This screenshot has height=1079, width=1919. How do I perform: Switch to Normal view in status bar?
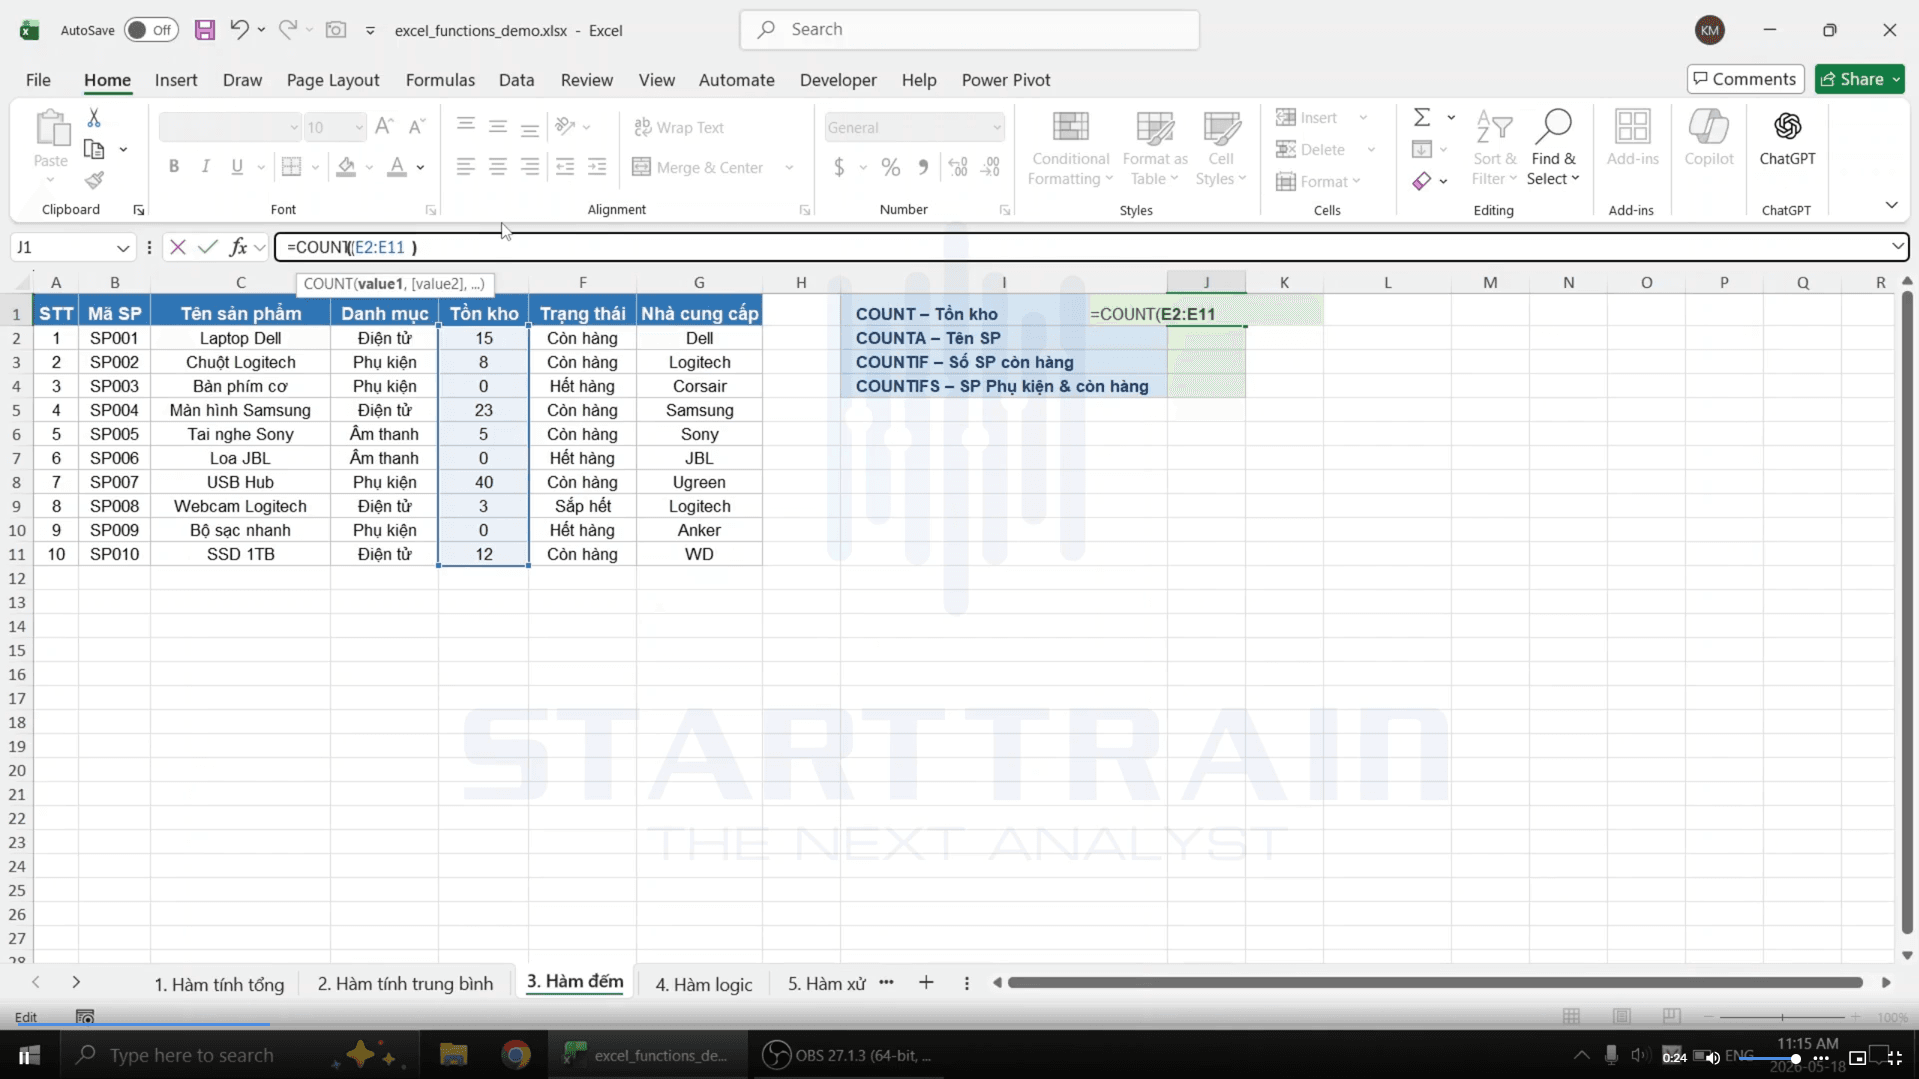coord(1571,1016)
